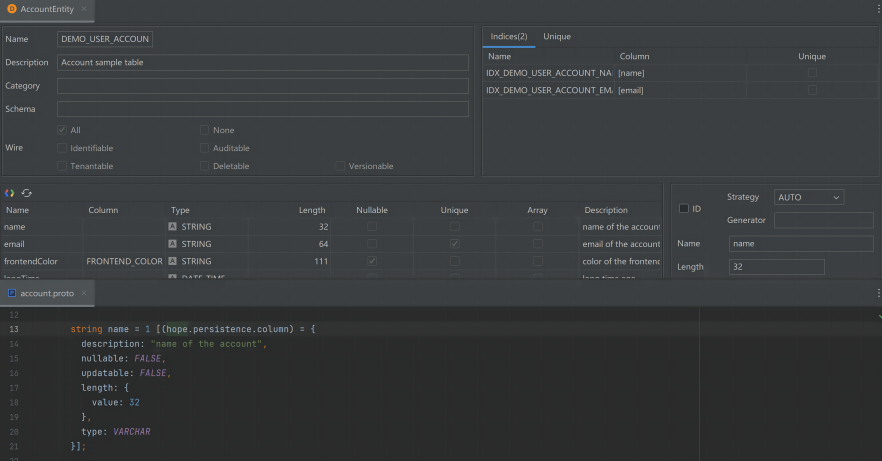Select the Indices(2) tab
The image size is (882, 461).
[x=508, y=37]
